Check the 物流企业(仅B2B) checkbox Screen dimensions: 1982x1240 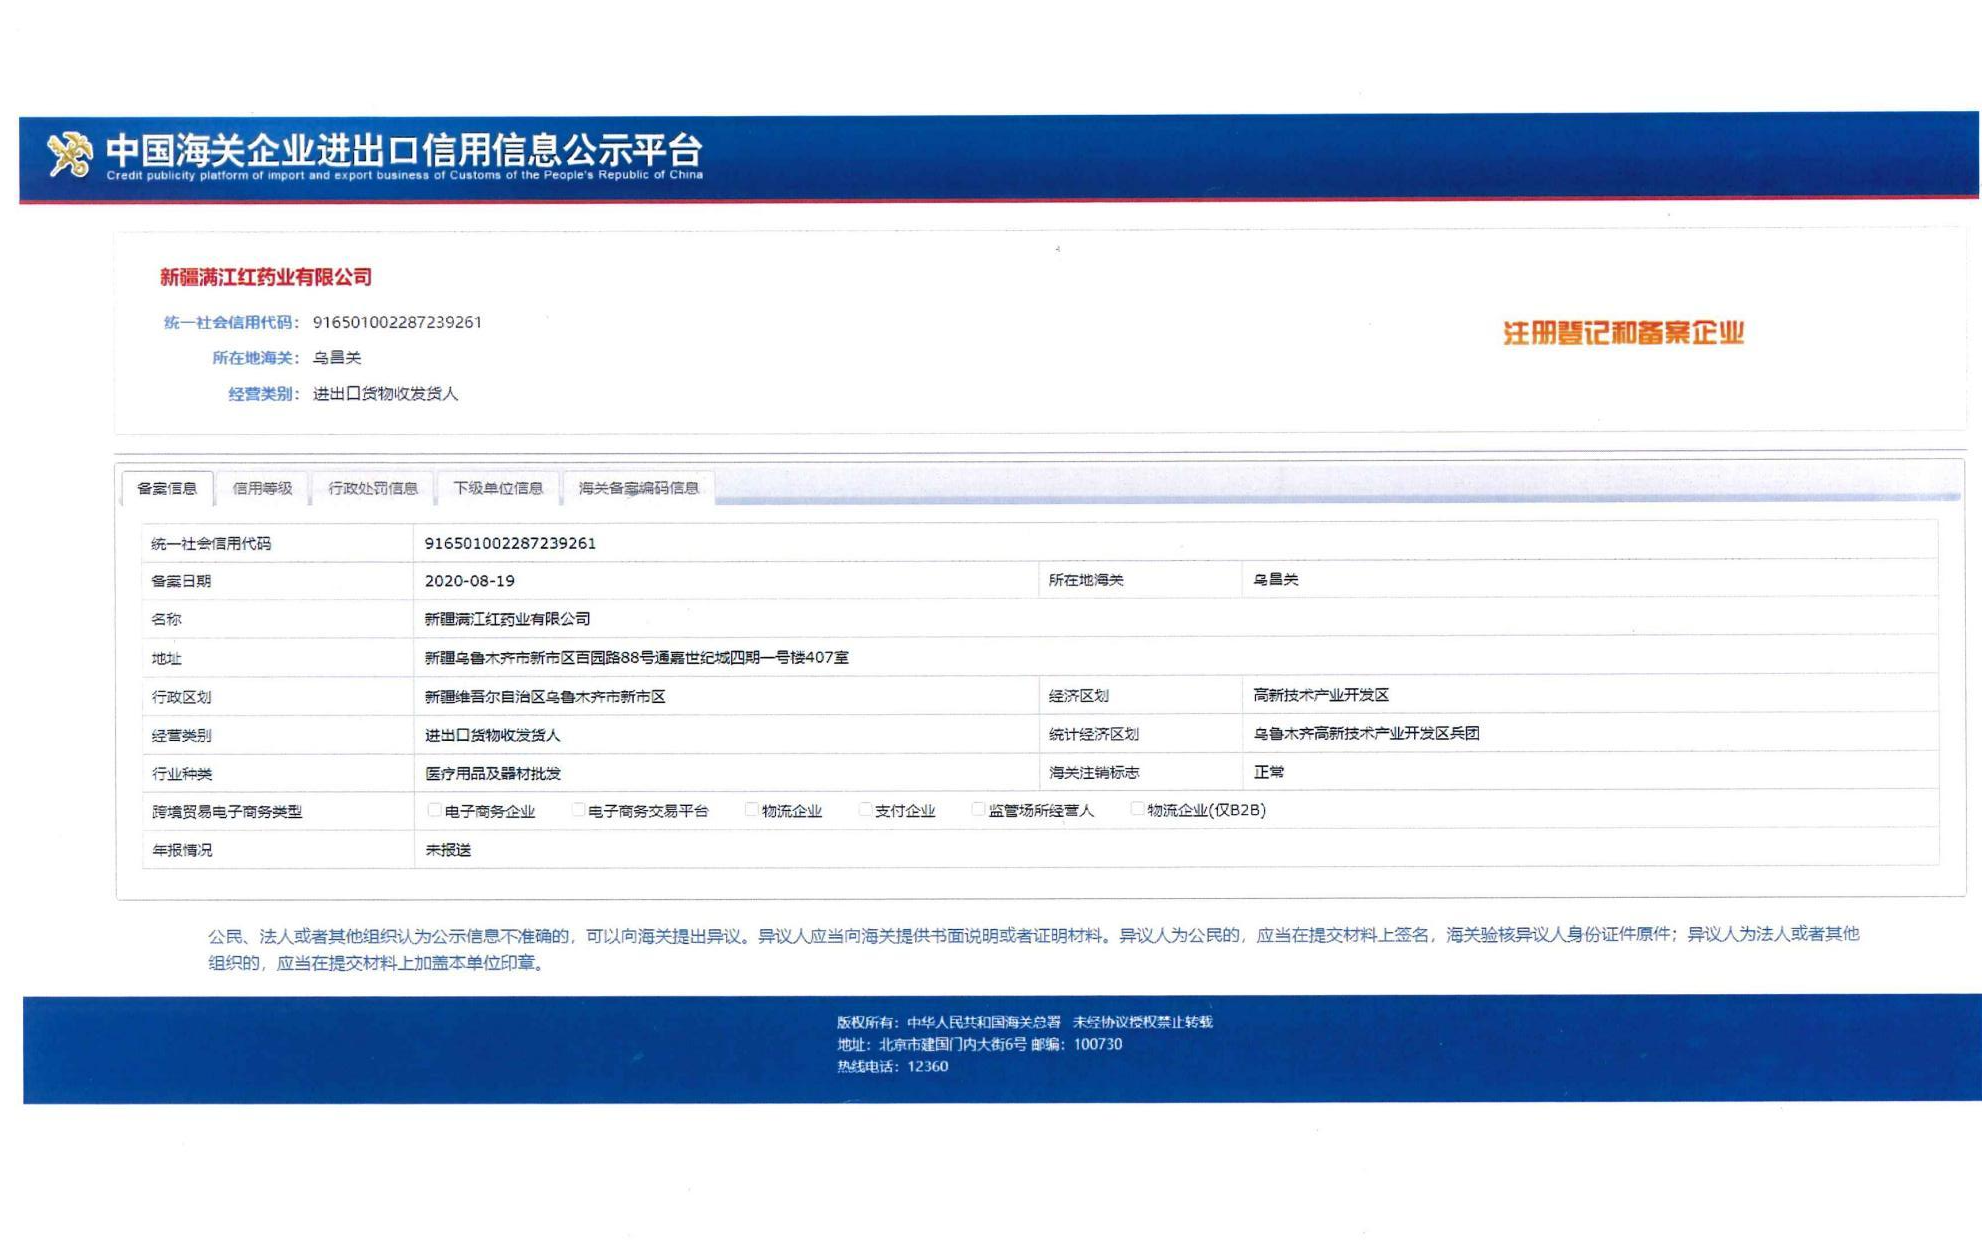point(1137,809)
